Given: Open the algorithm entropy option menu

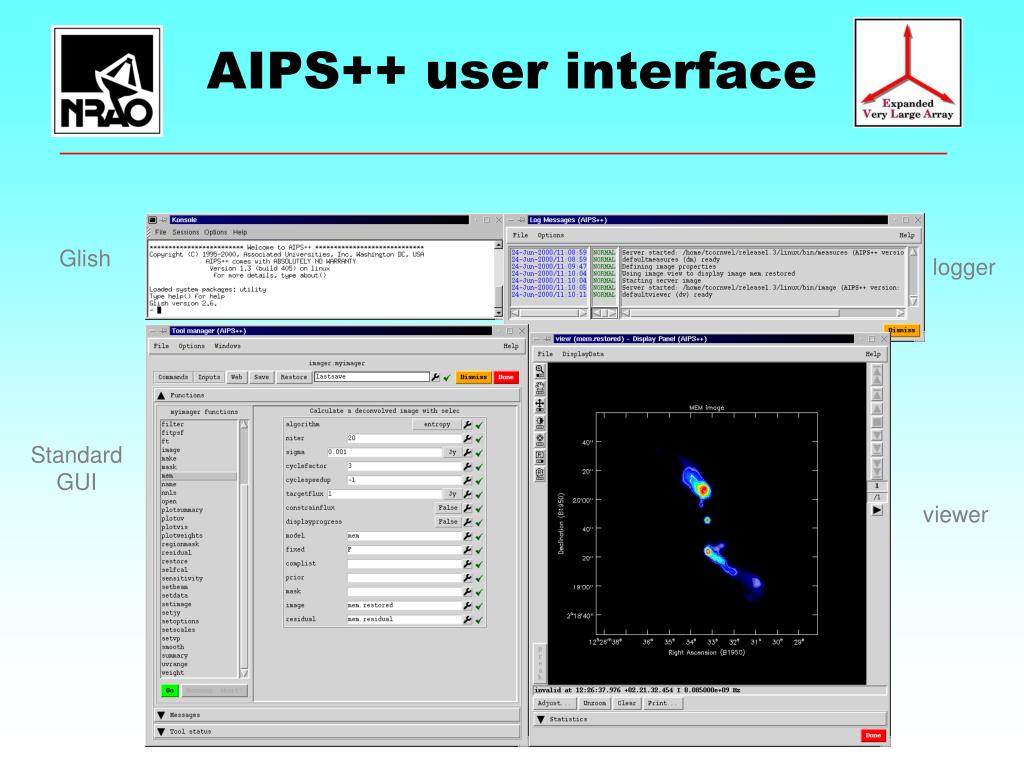Looking at the screenshot, I should pos(437,424).
